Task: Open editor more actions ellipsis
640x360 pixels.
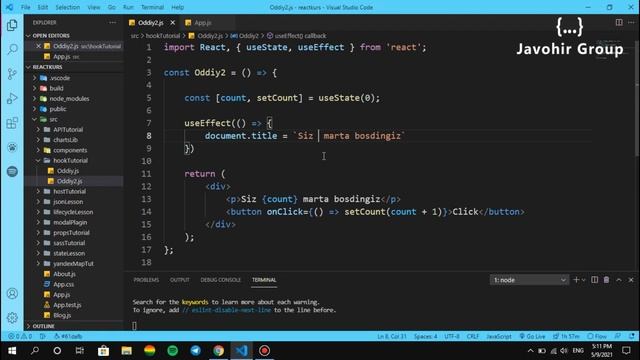Action: (x=631, y=22)
